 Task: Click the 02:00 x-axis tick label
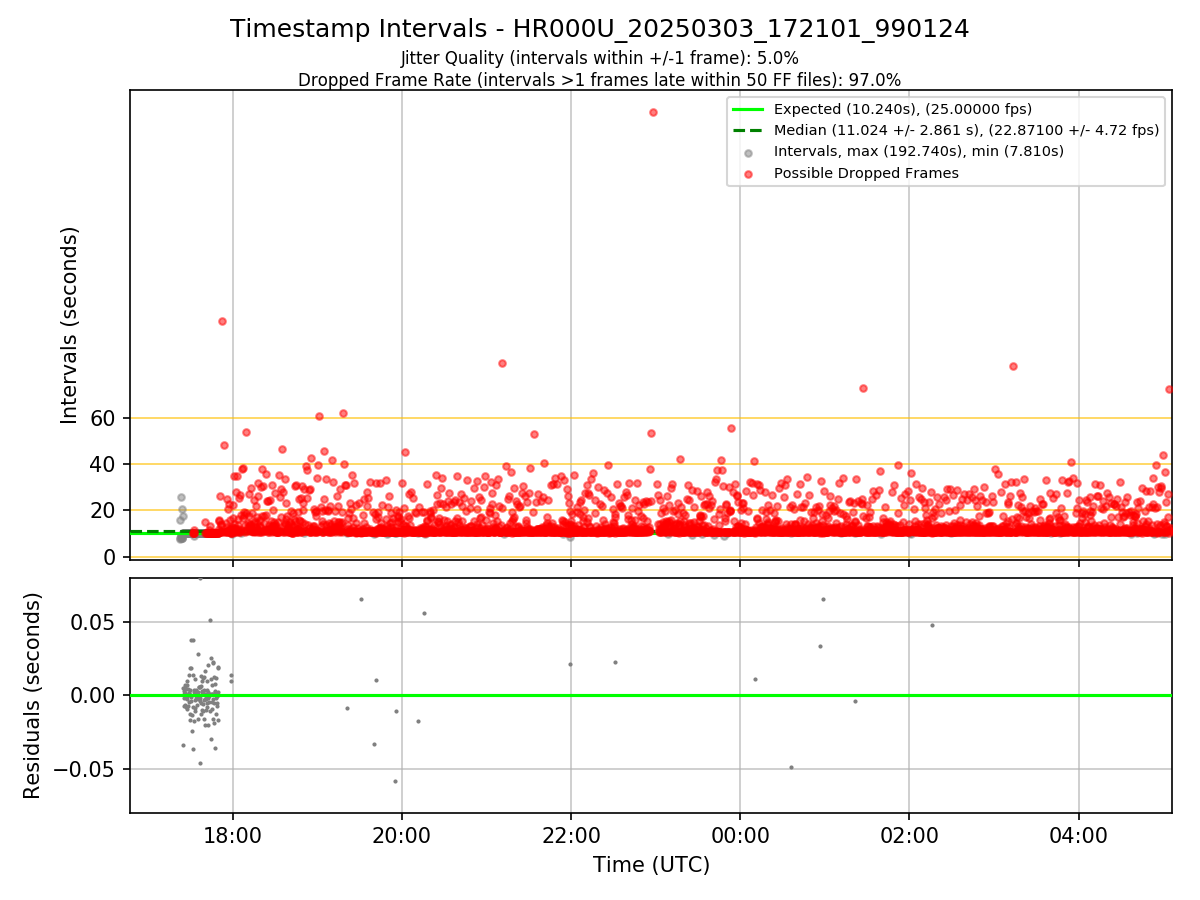(909, 834)
